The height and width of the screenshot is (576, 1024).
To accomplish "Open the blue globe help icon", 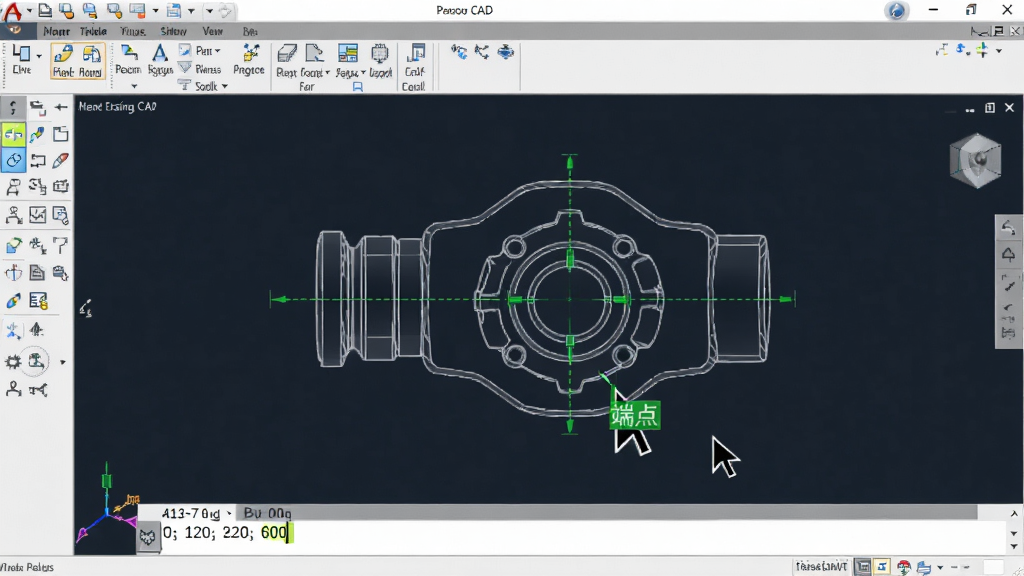I will [x=896, y=10].
